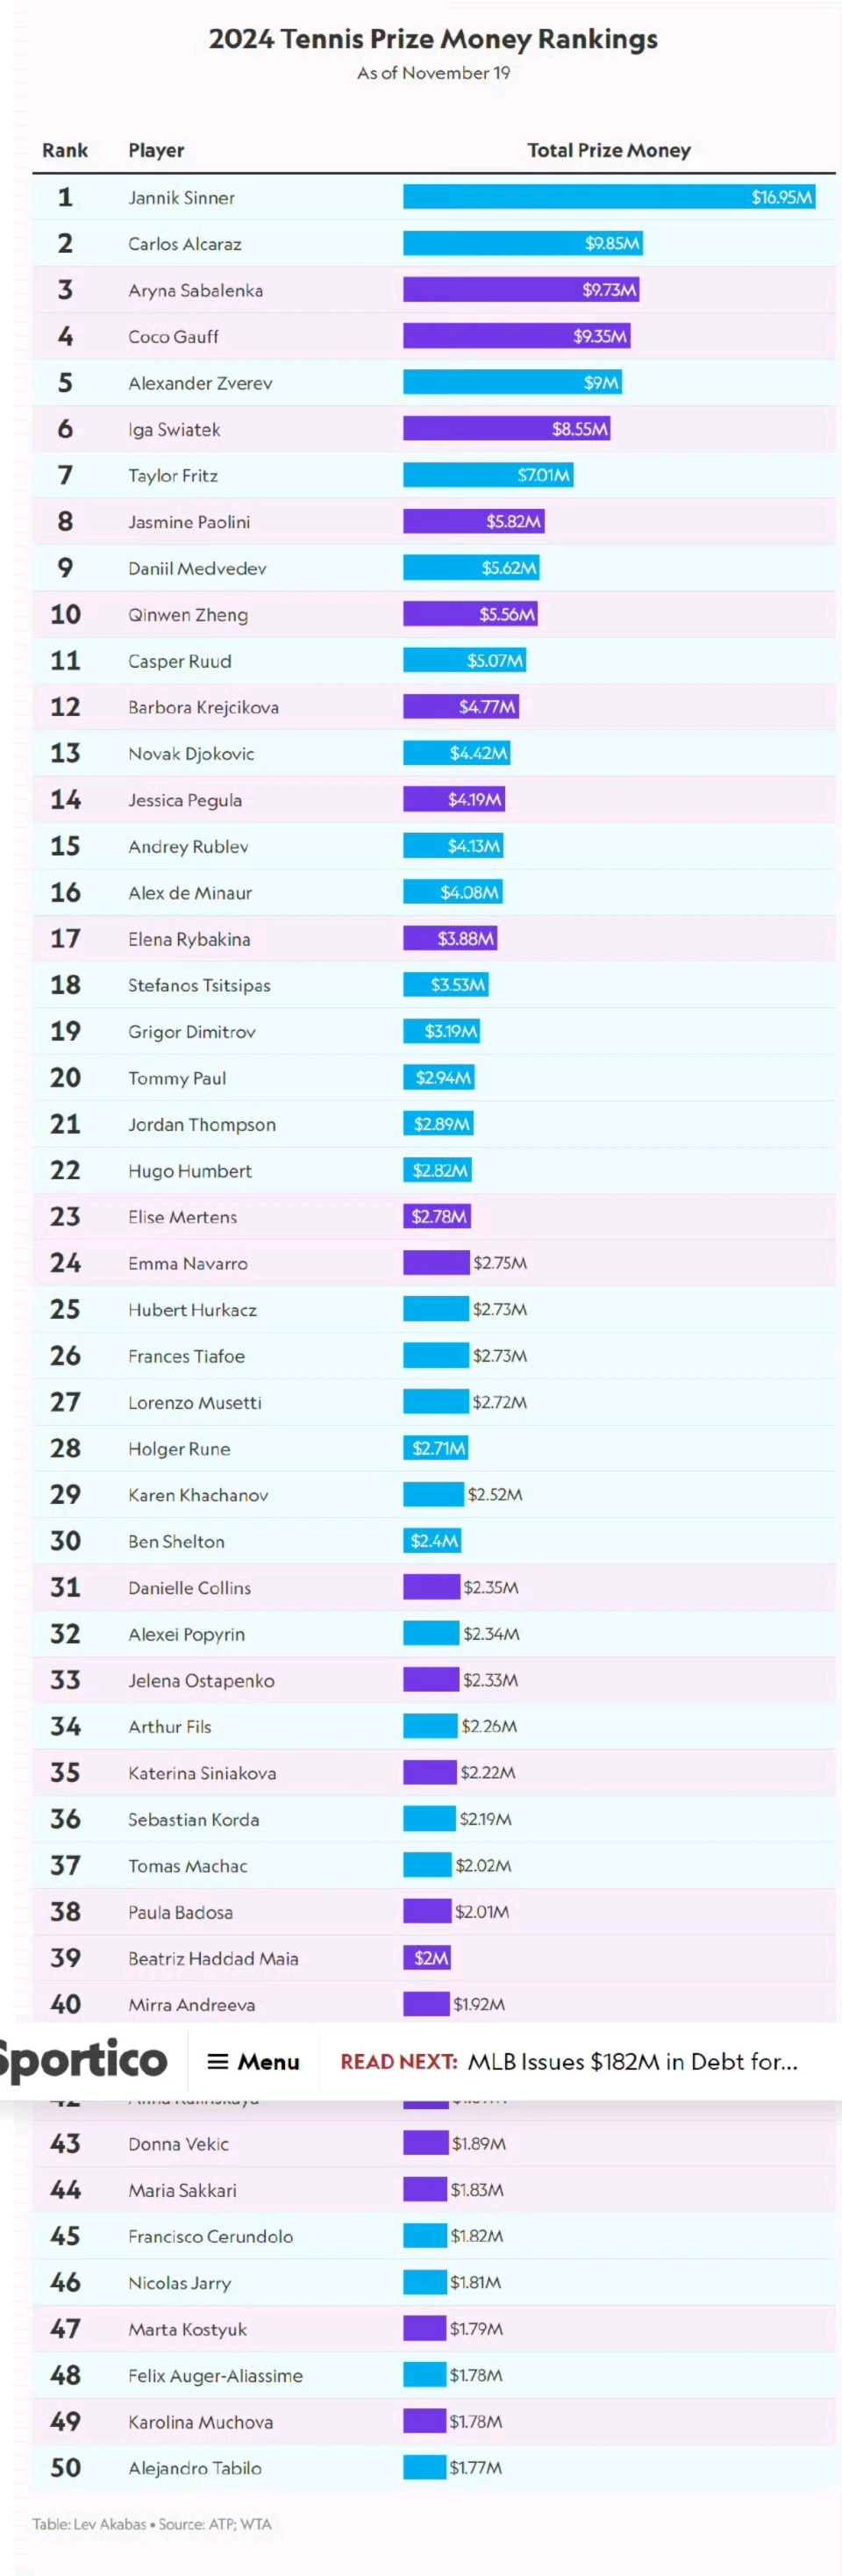Click the chart title 2024 Tennis Prize Money Rankings
Viewport: 842px width, 2576px height.
point(433,39)
